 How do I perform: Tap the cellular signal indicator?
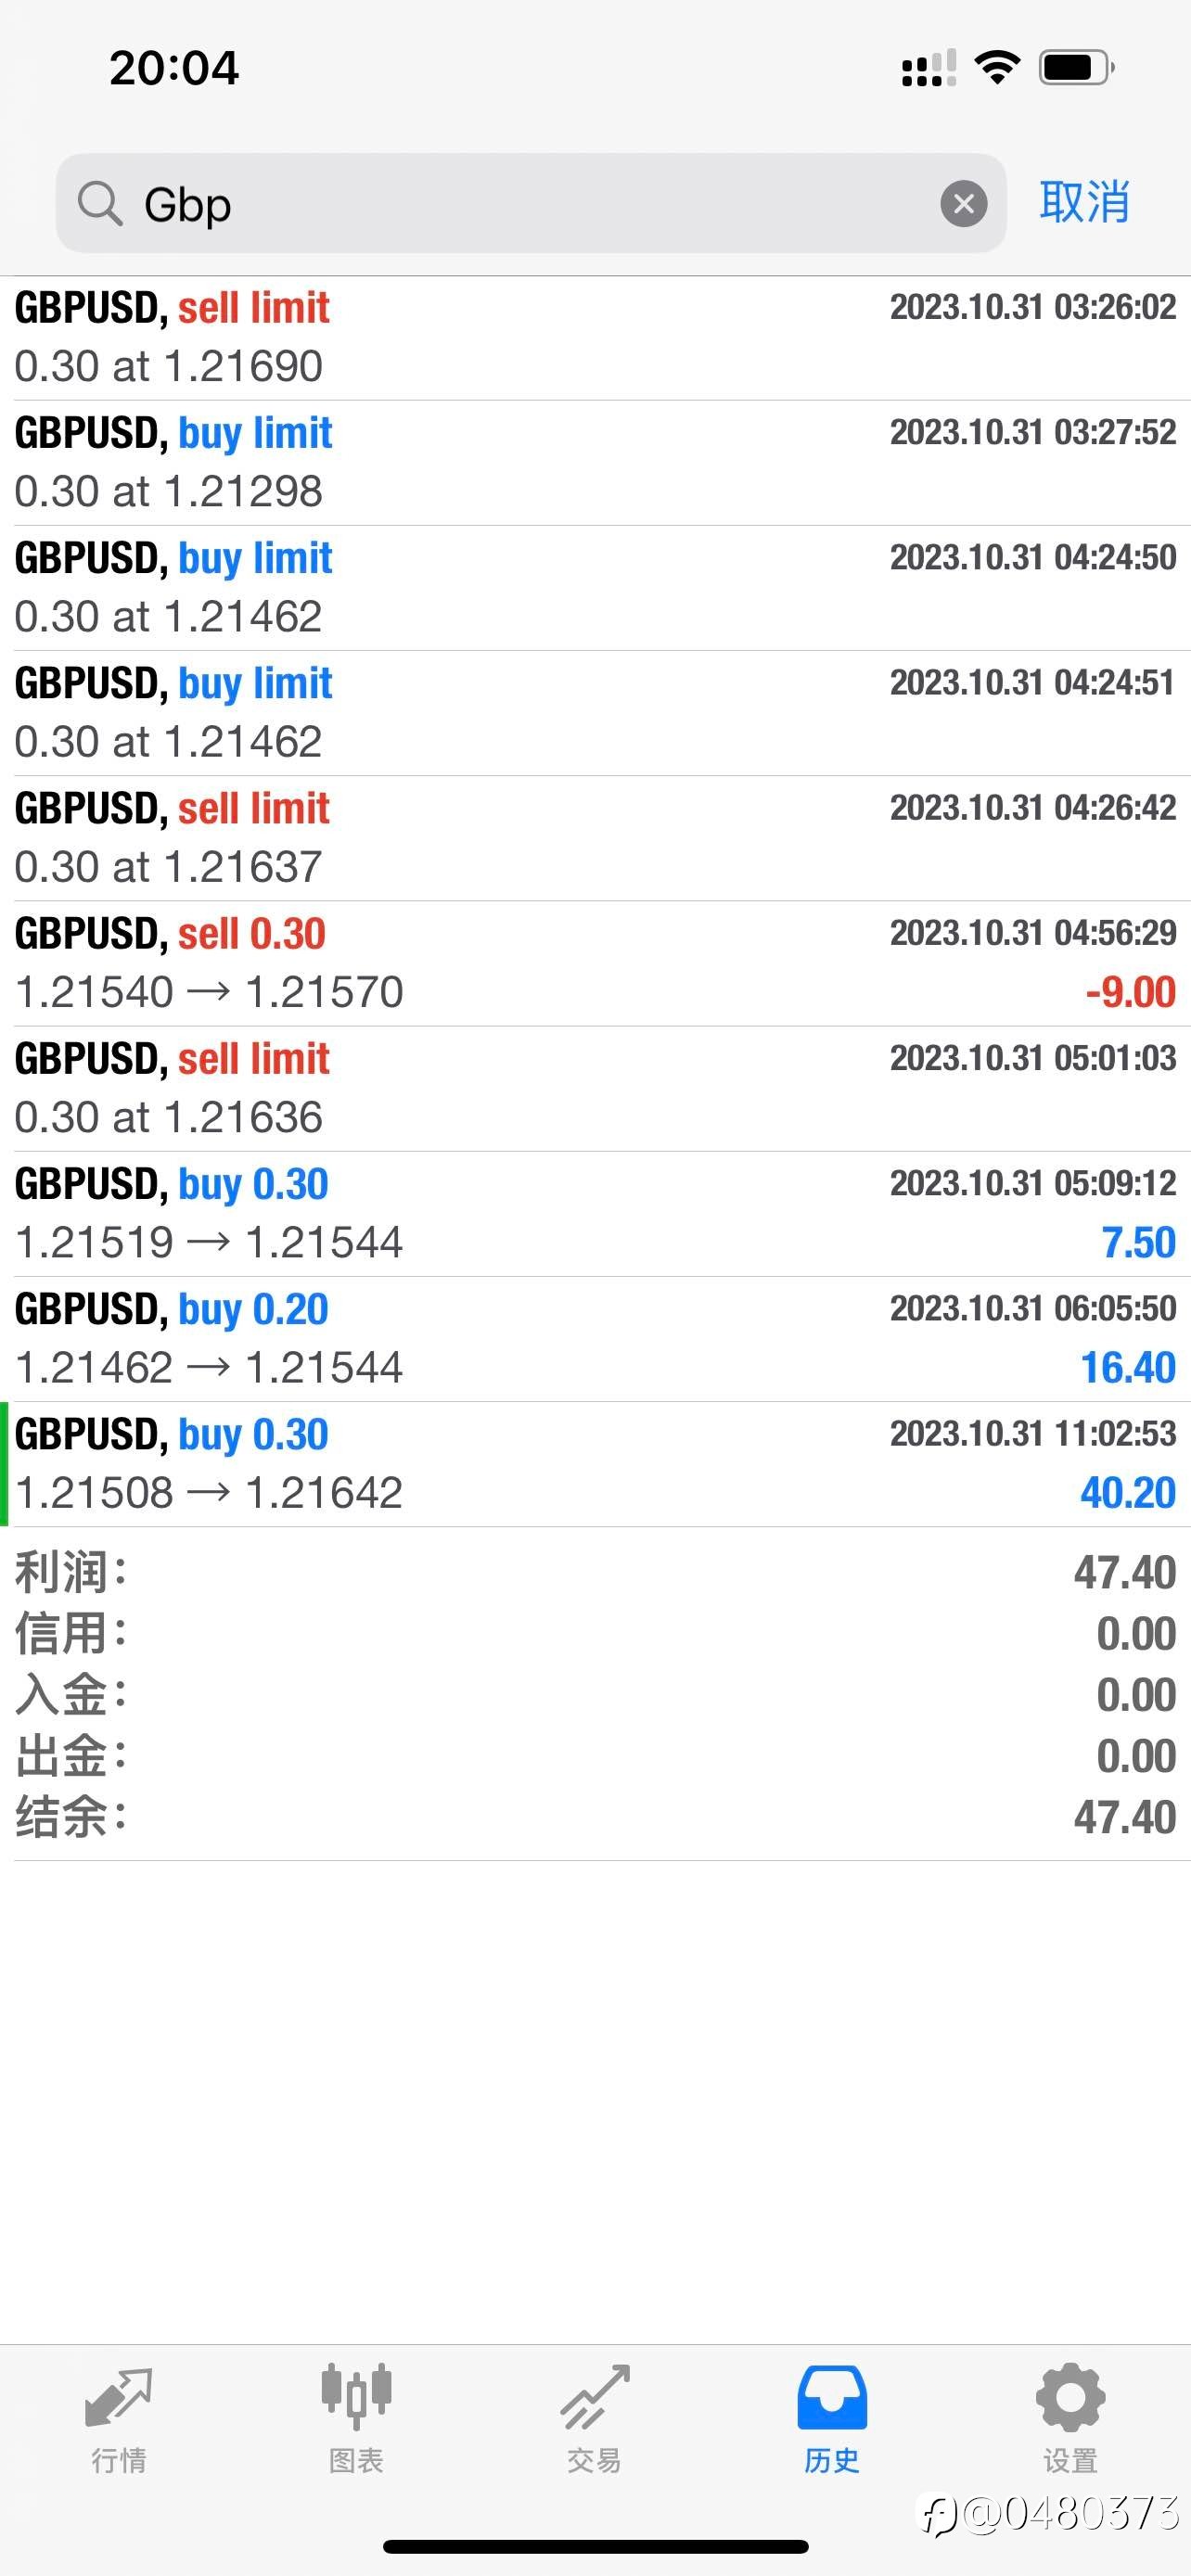929,68
